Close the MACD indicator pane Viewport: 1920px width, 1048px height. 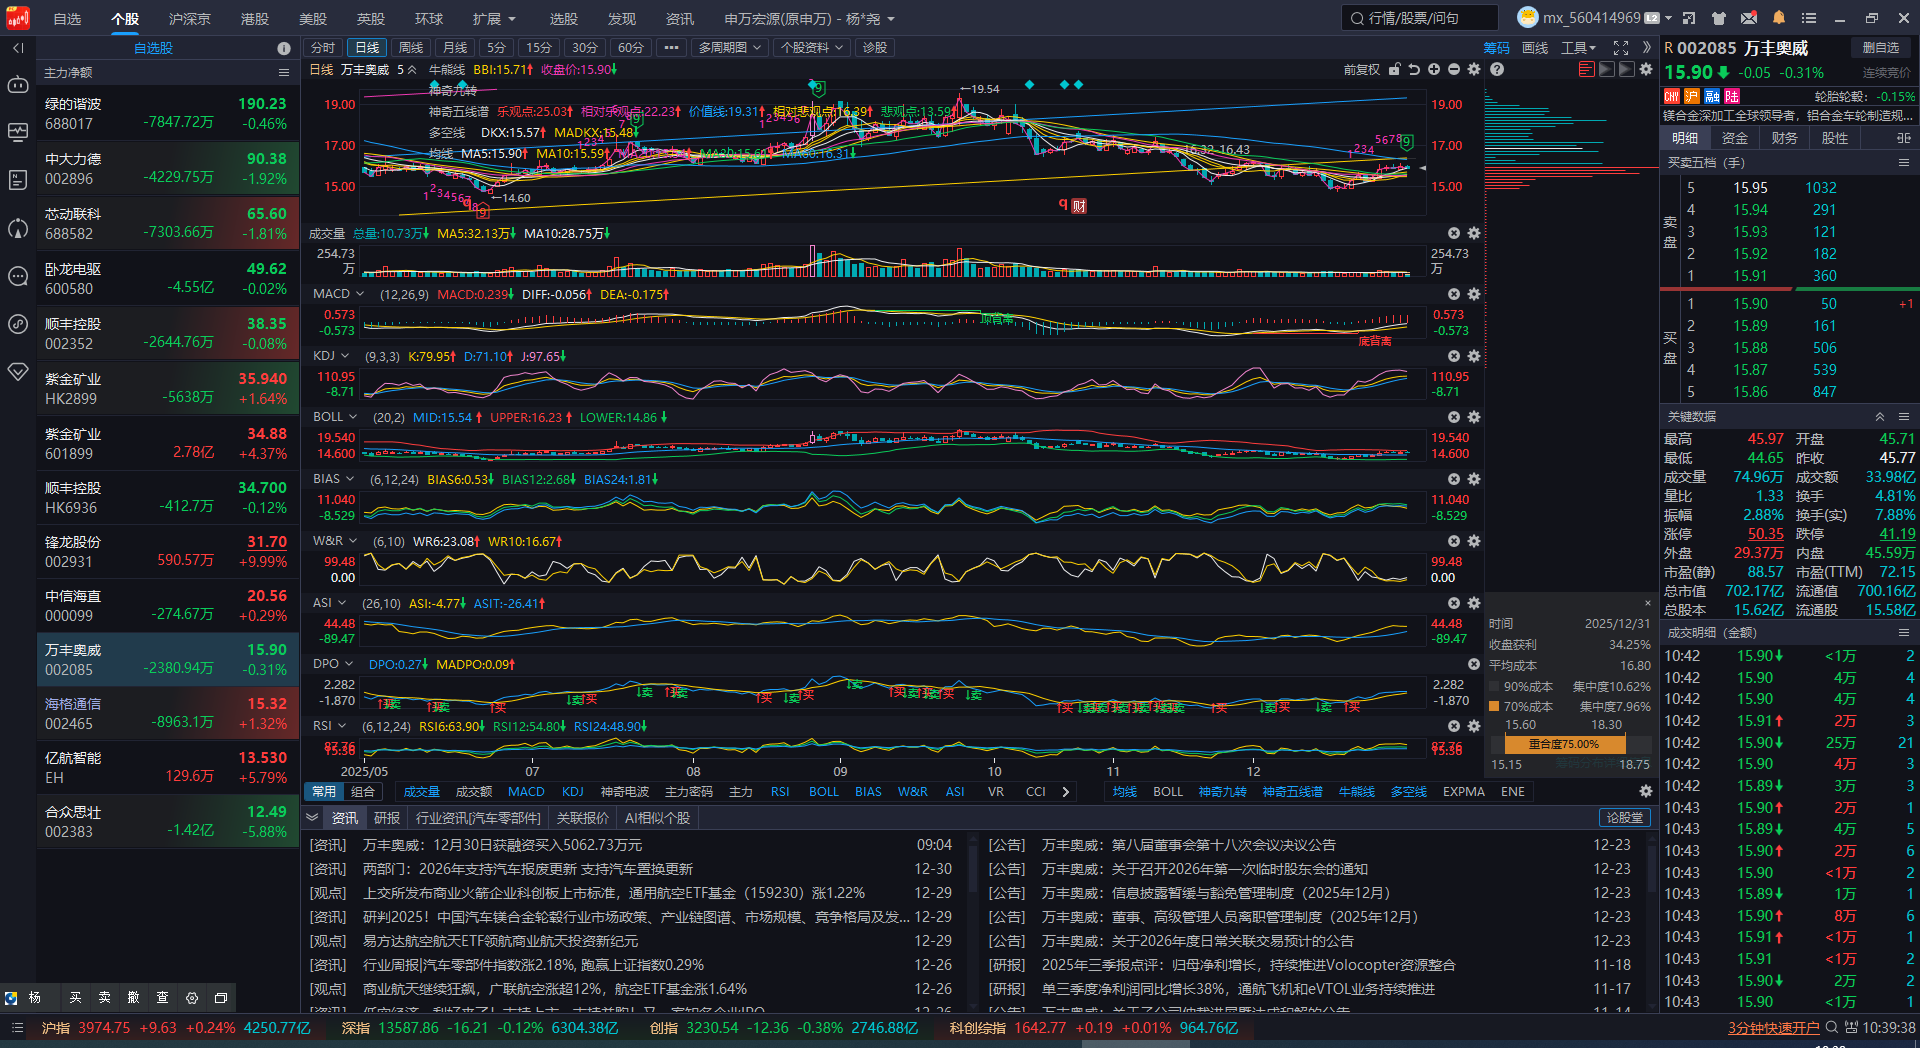1454,294
